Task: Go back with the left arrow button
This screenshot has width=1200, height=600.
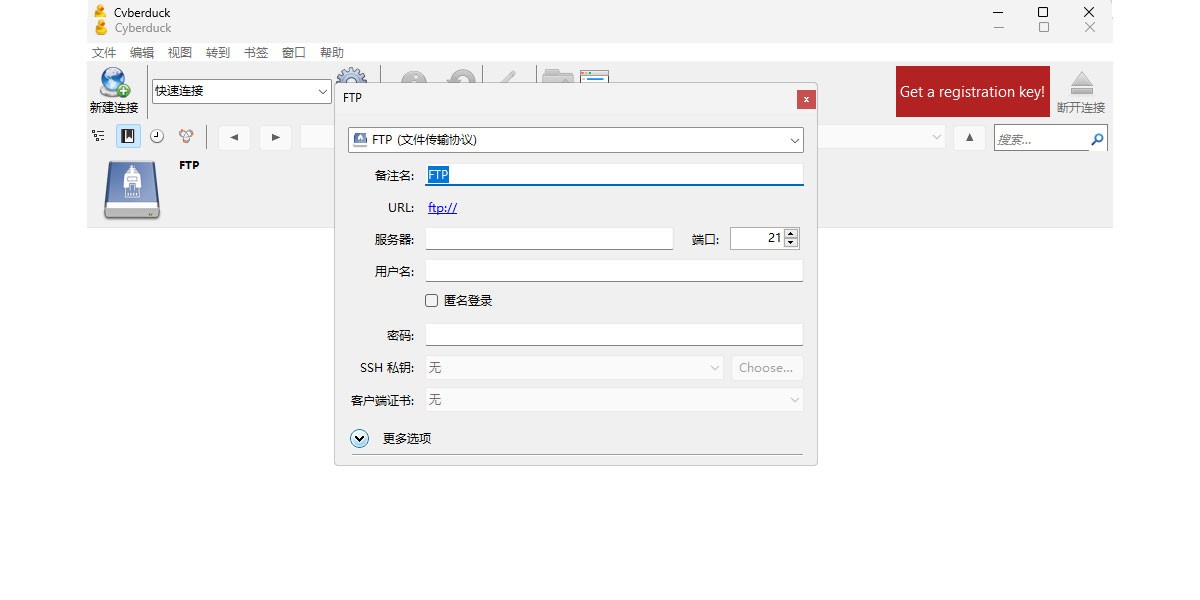Action: coord(234,137)
